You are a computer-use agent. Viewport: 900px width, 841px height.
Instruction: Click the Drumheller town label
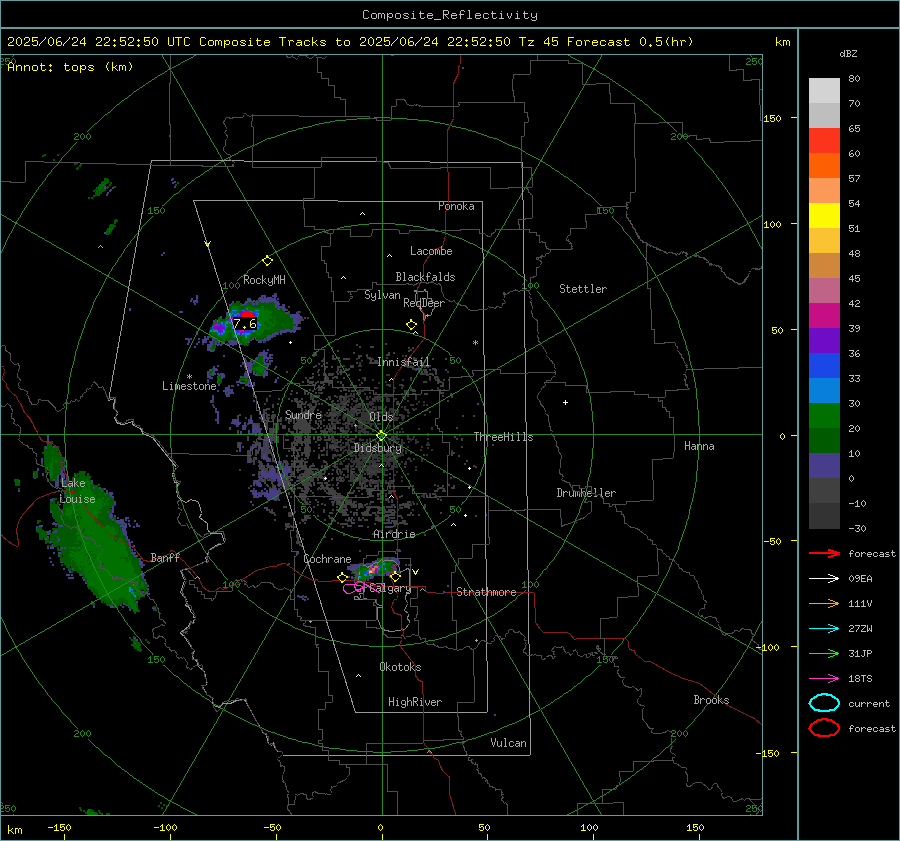pos(586,493)
